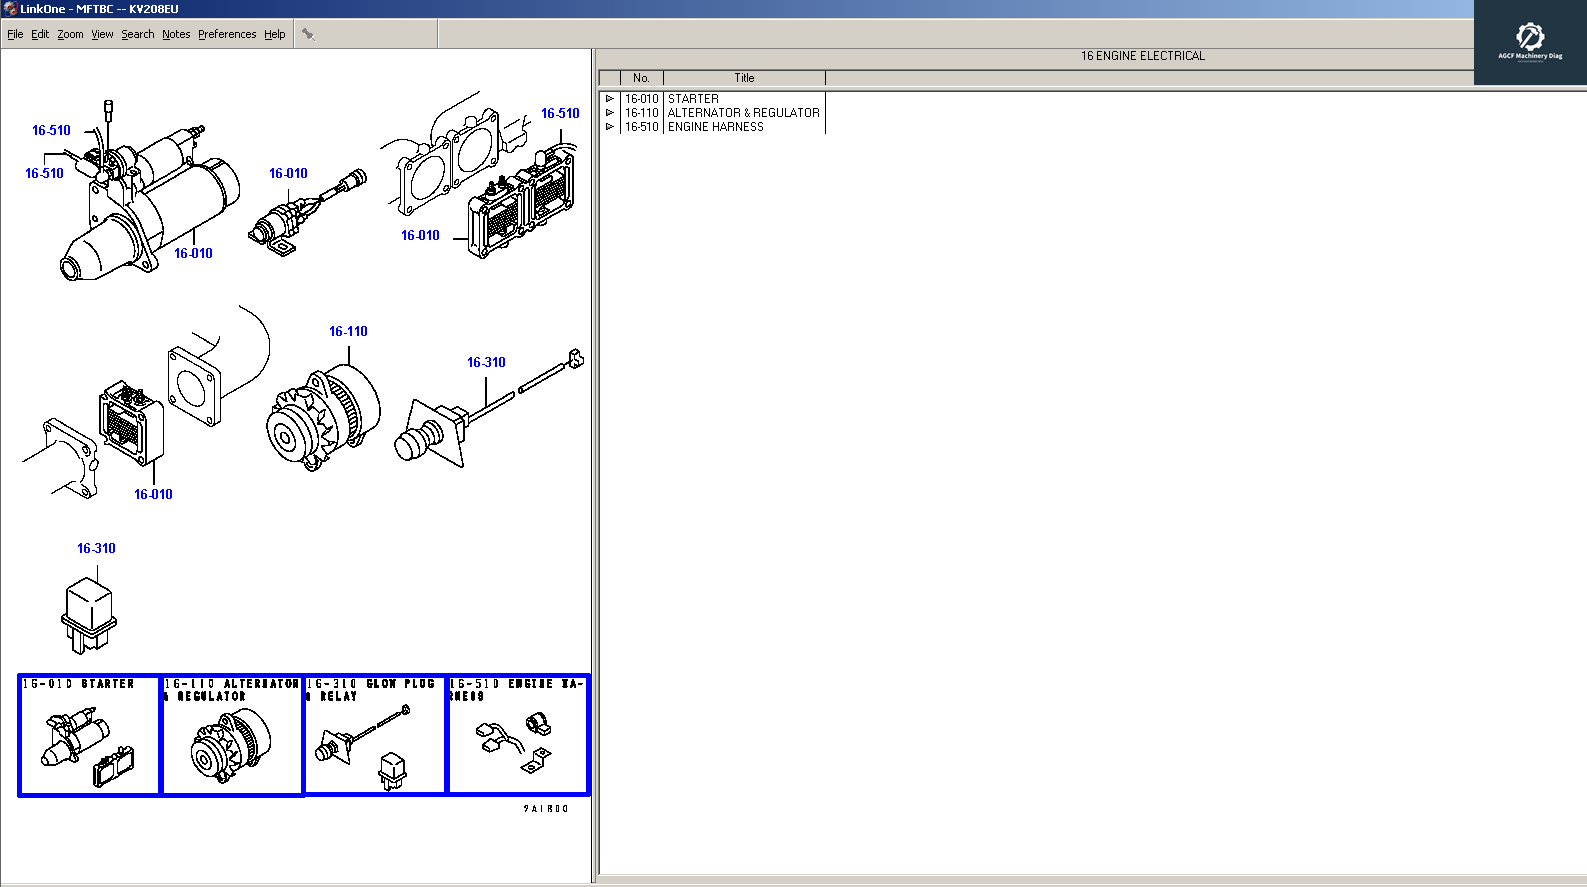Image resolution: width=1587 pixels, height=887 pixels.
Task: Click the LinkOne app icon in title bar
Action: pyautogui.click(x=10, y=9)
